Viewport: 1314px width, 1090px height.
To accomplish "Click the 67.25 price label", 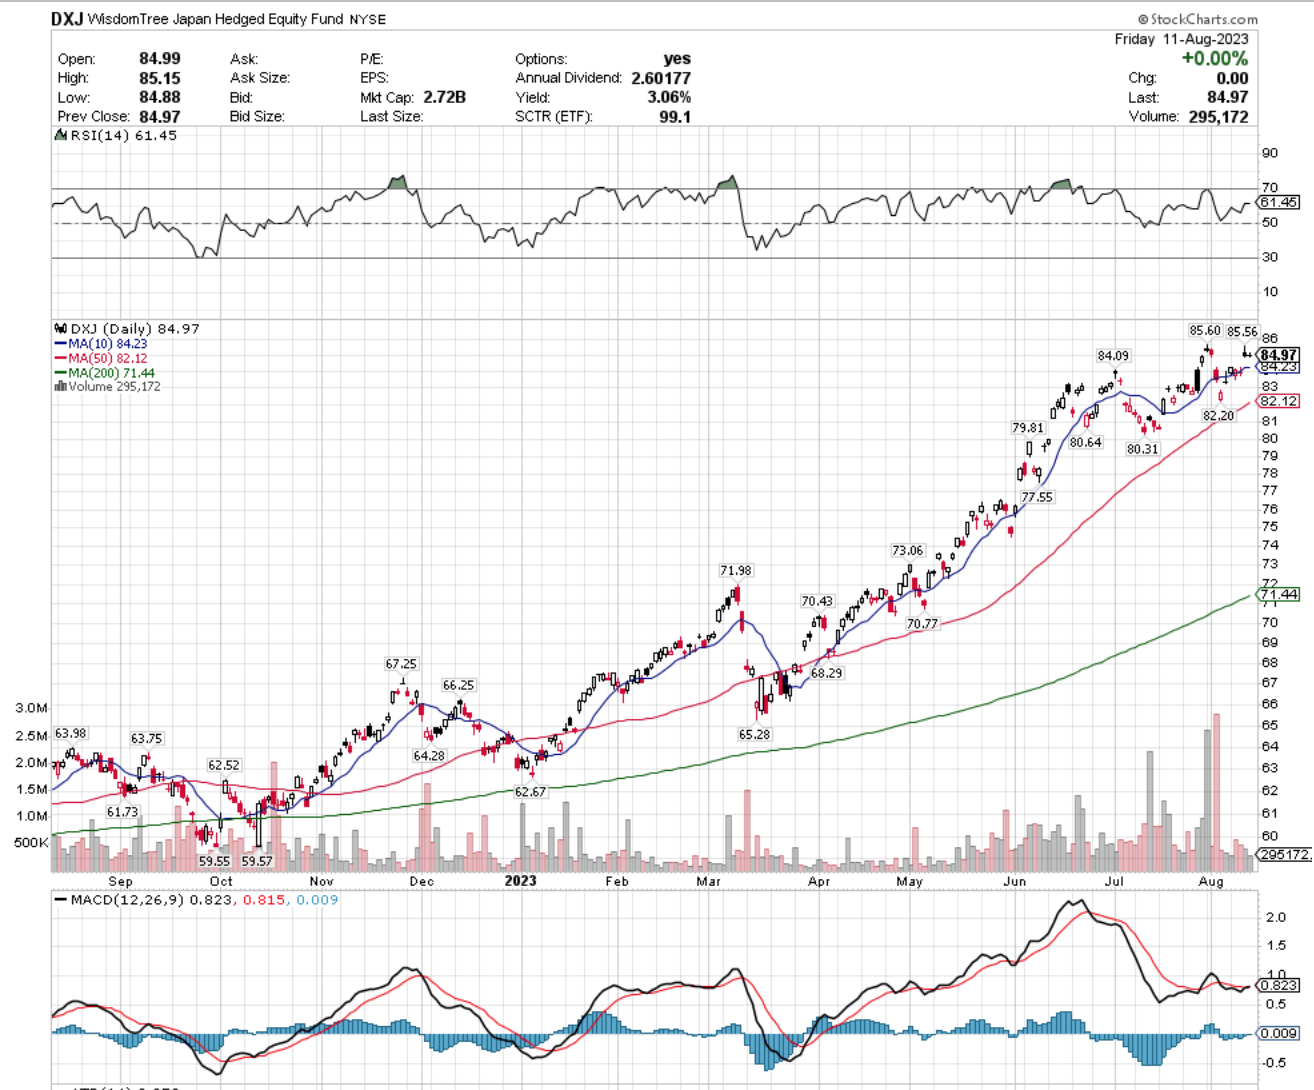I will 401,664.
